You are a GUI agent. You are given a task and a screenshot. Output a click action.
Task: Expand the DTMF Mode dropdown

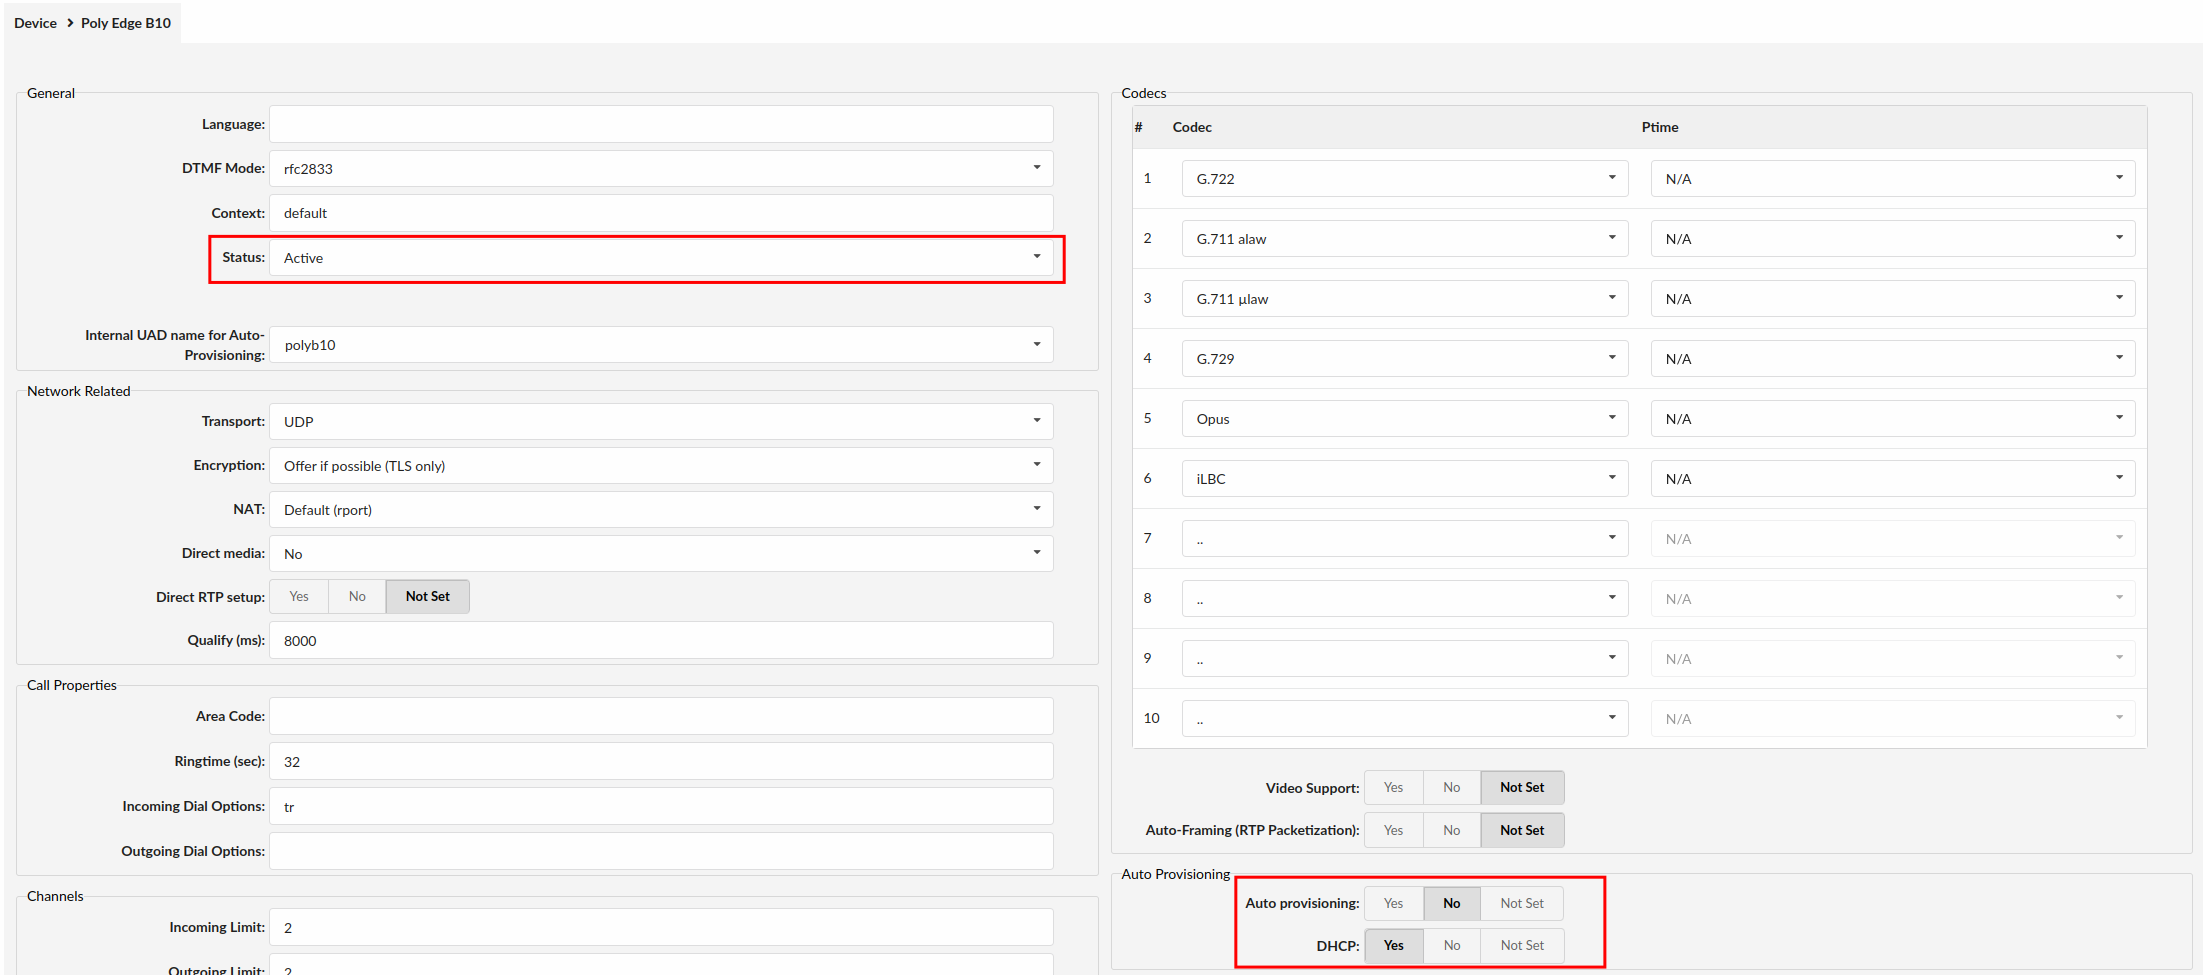pyautogui.click(x=660, y=169)
